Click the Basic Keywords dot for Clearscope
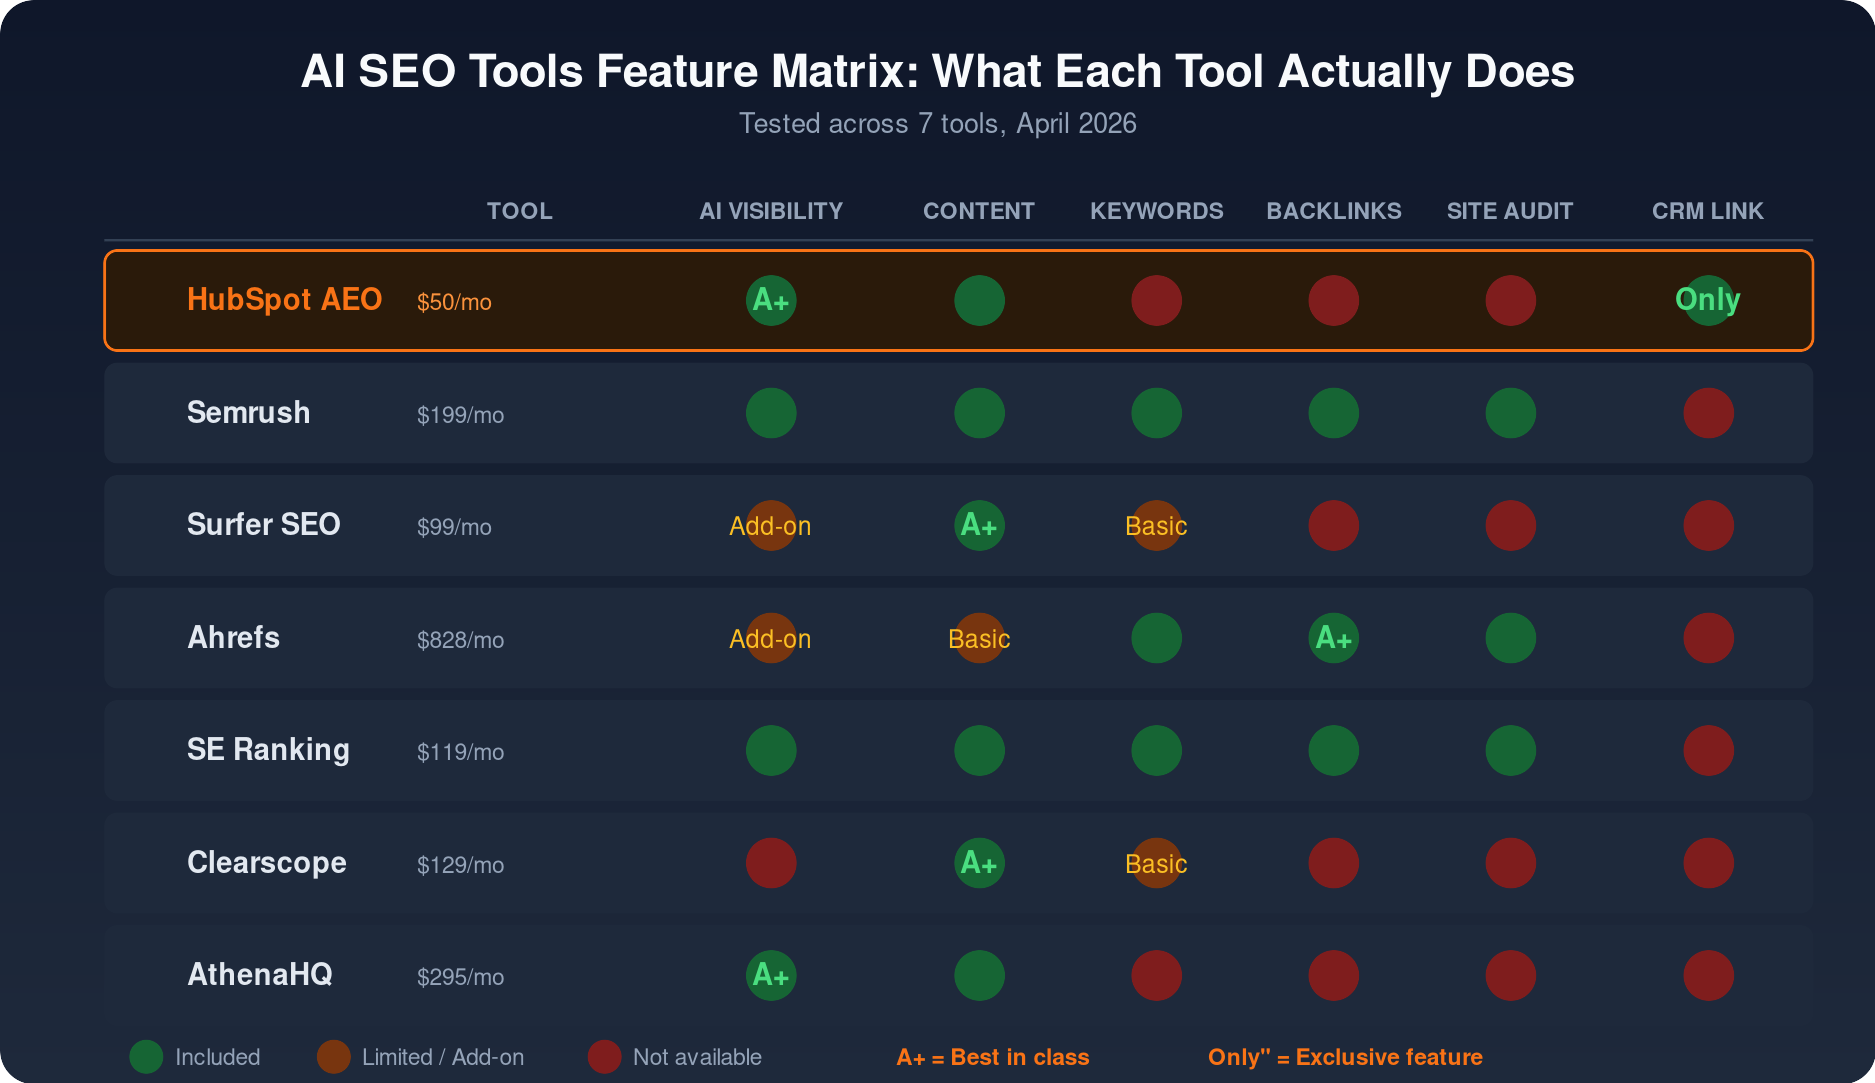 click(1155, 863)
